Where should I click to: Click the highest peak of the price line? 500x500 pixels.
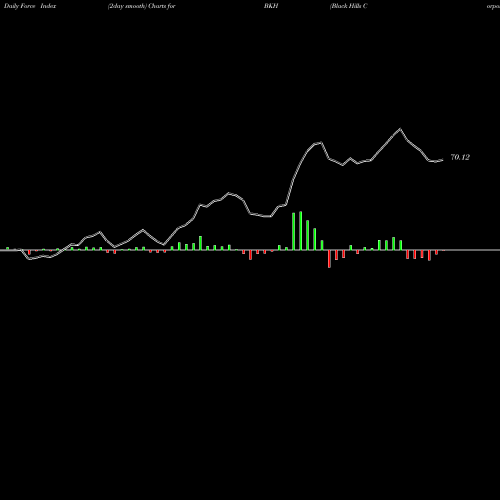point(400,129)
